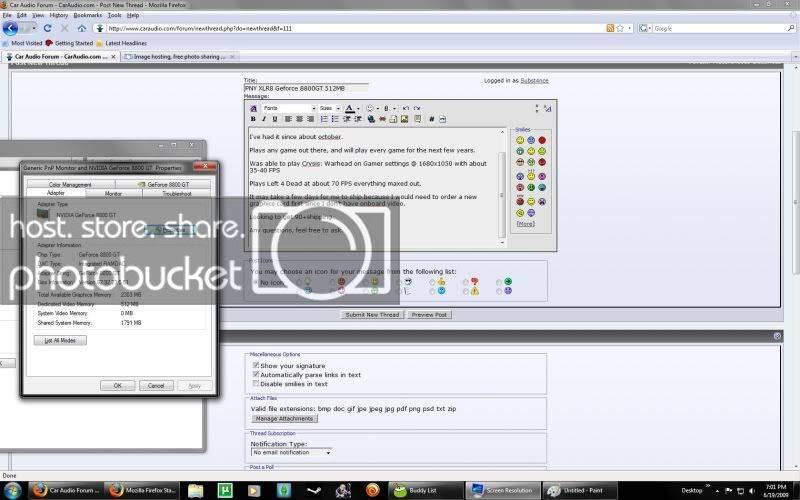Reload the page with refresh icon
The height and width of the screenshot is (500, 800).
point(47,29)
